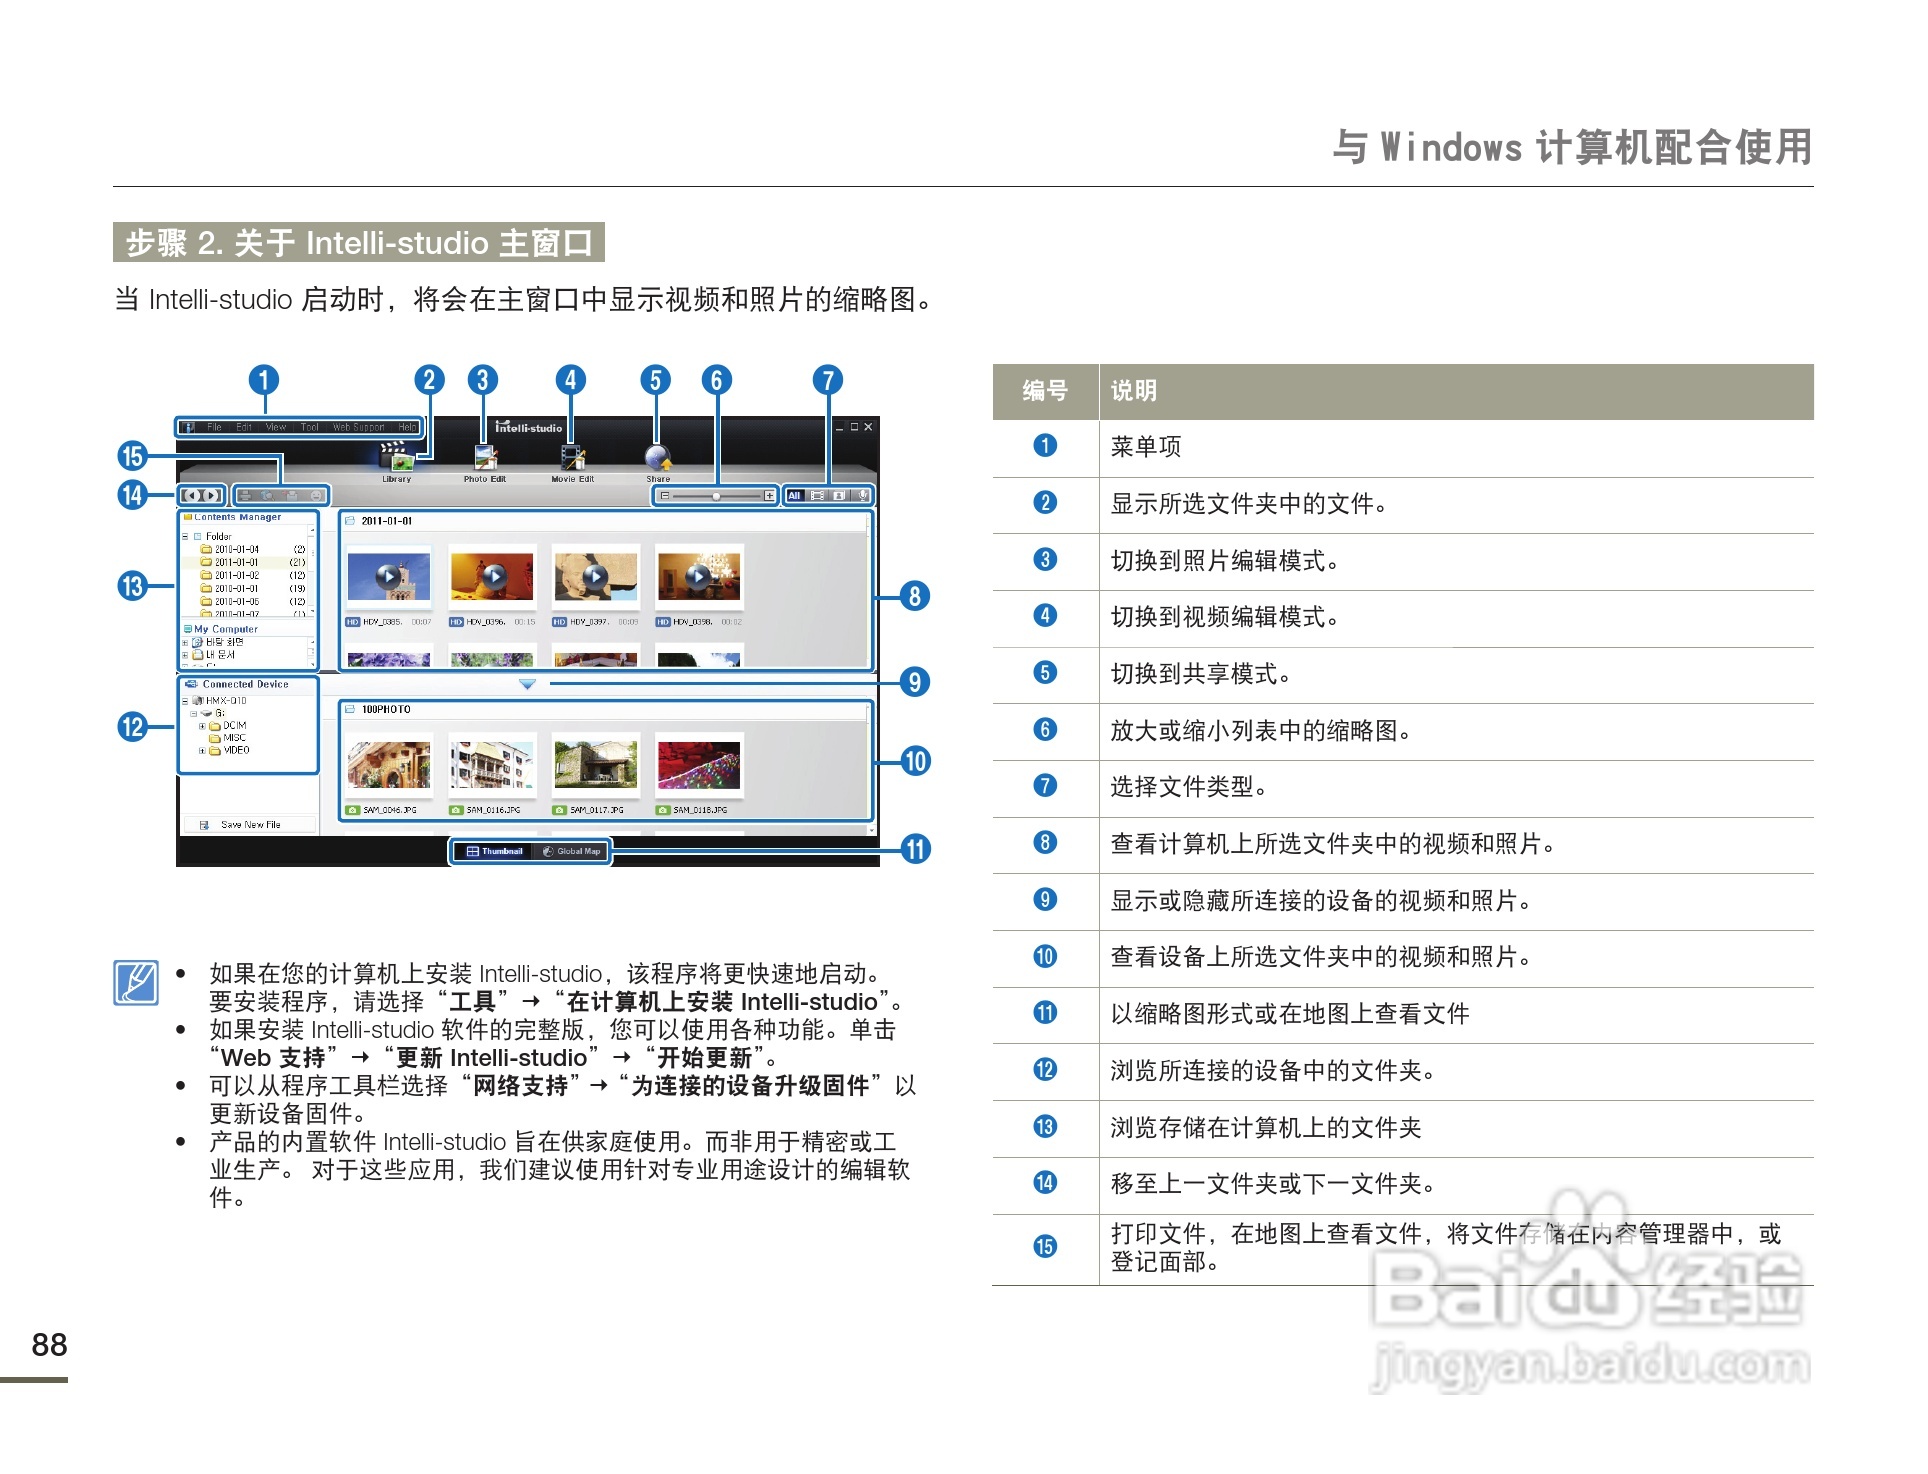The width and height of the screenshot is (1928, 1474).
Task: Filter to video files only
Action: pyautogui.click(x=817, y=496)
